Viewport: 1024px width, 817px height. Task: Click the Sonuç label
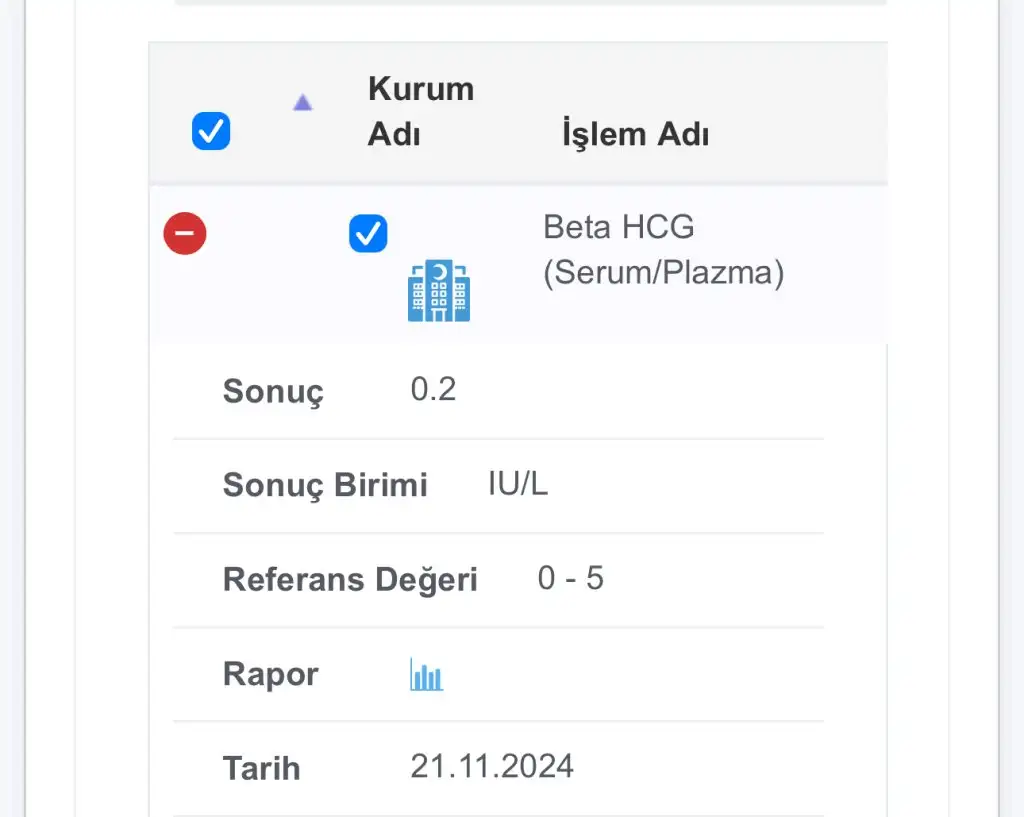pos(273,391)
